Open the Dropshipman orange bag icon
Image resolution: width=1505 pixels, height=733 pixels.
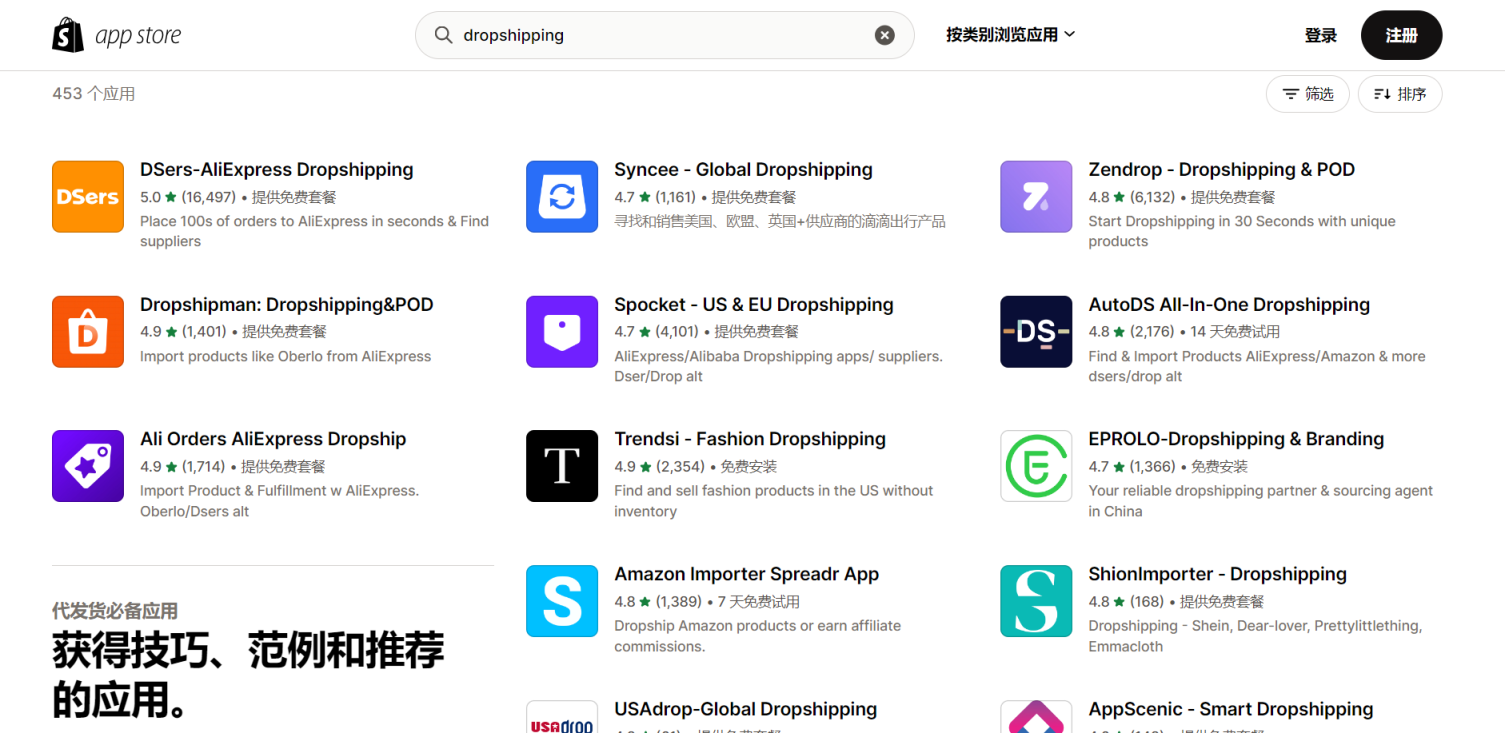click(87, 331)
